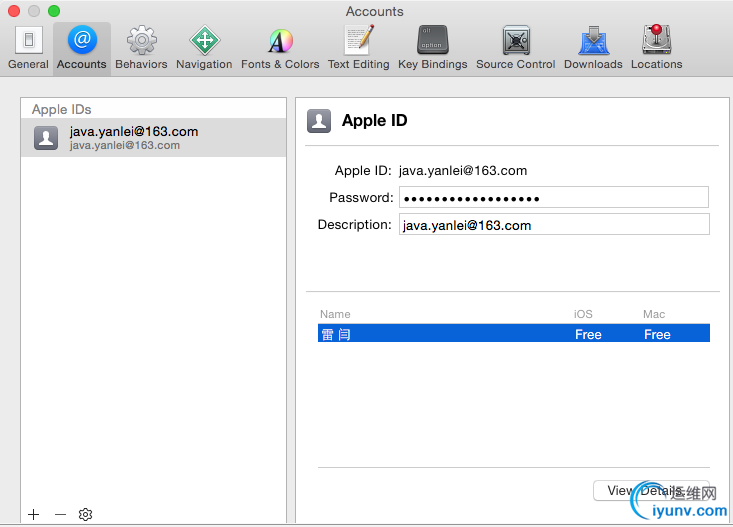This screenshot has height=527, width=733.
Task: Click the Password field
Action: [x=553, y=197]
